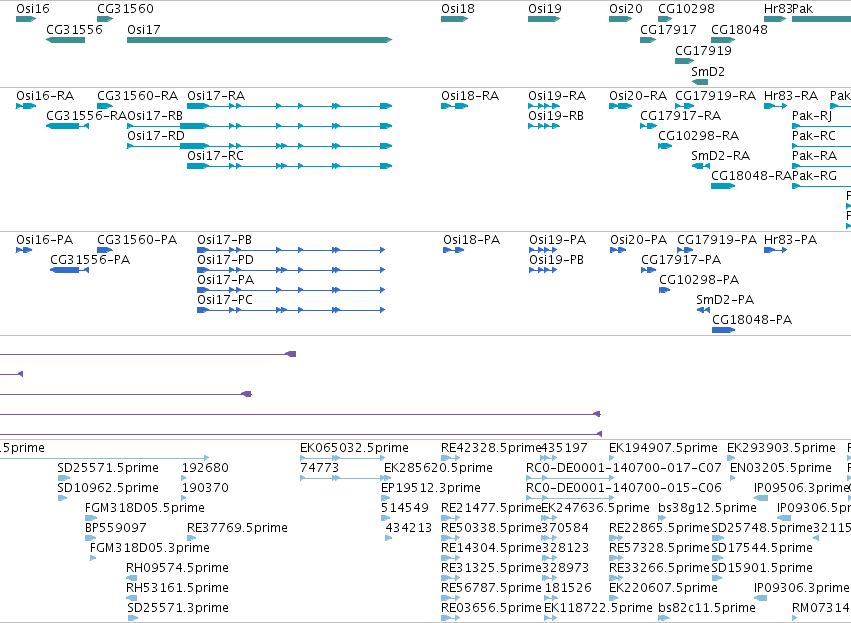Select the Osi17-PB protein label
851x623 pixels.
(224, 240)
